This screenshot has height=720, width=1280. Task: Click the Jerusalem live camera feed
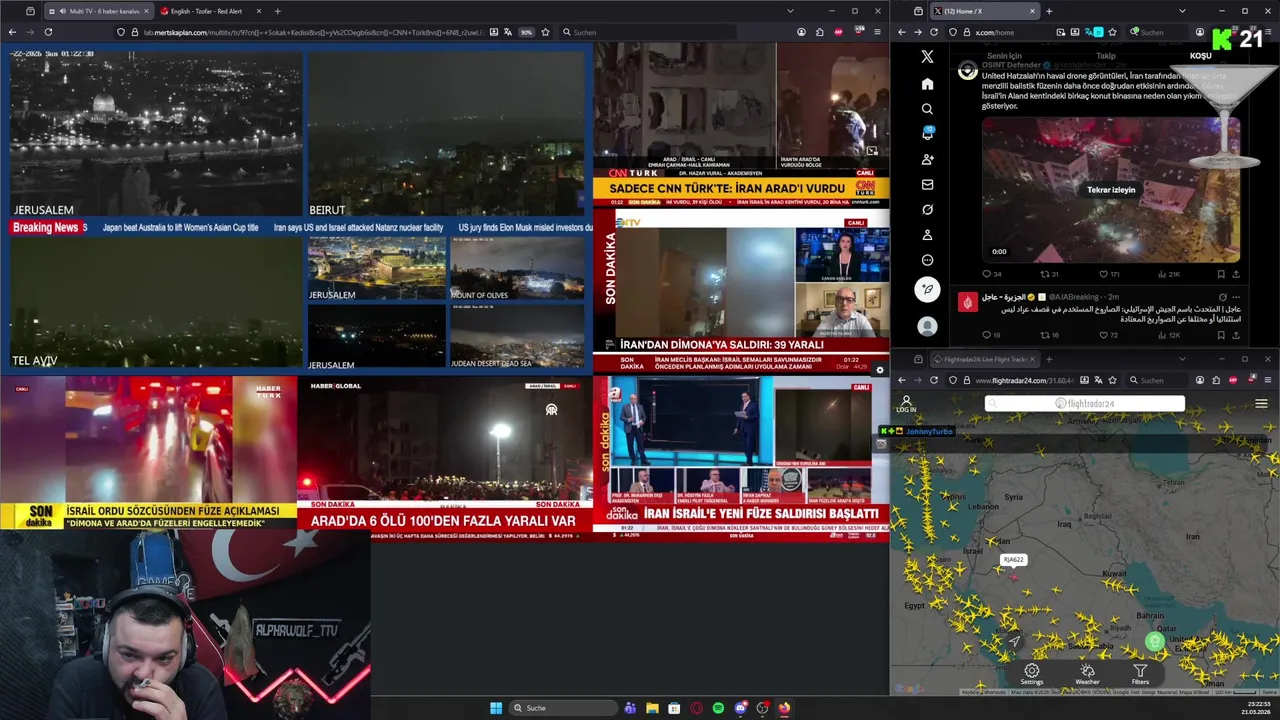coord(156,133)
